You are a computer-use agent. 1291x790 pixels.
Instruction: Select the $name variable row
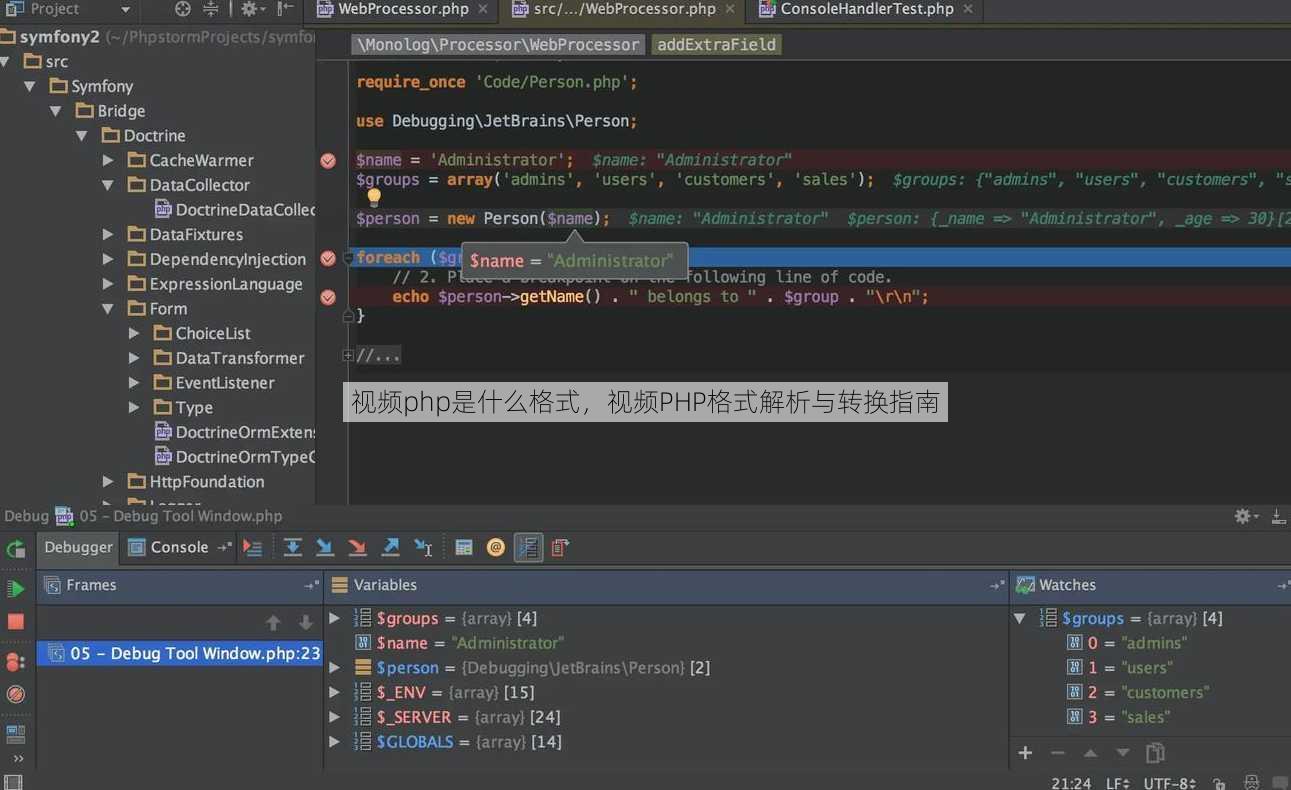coord(666,643)
